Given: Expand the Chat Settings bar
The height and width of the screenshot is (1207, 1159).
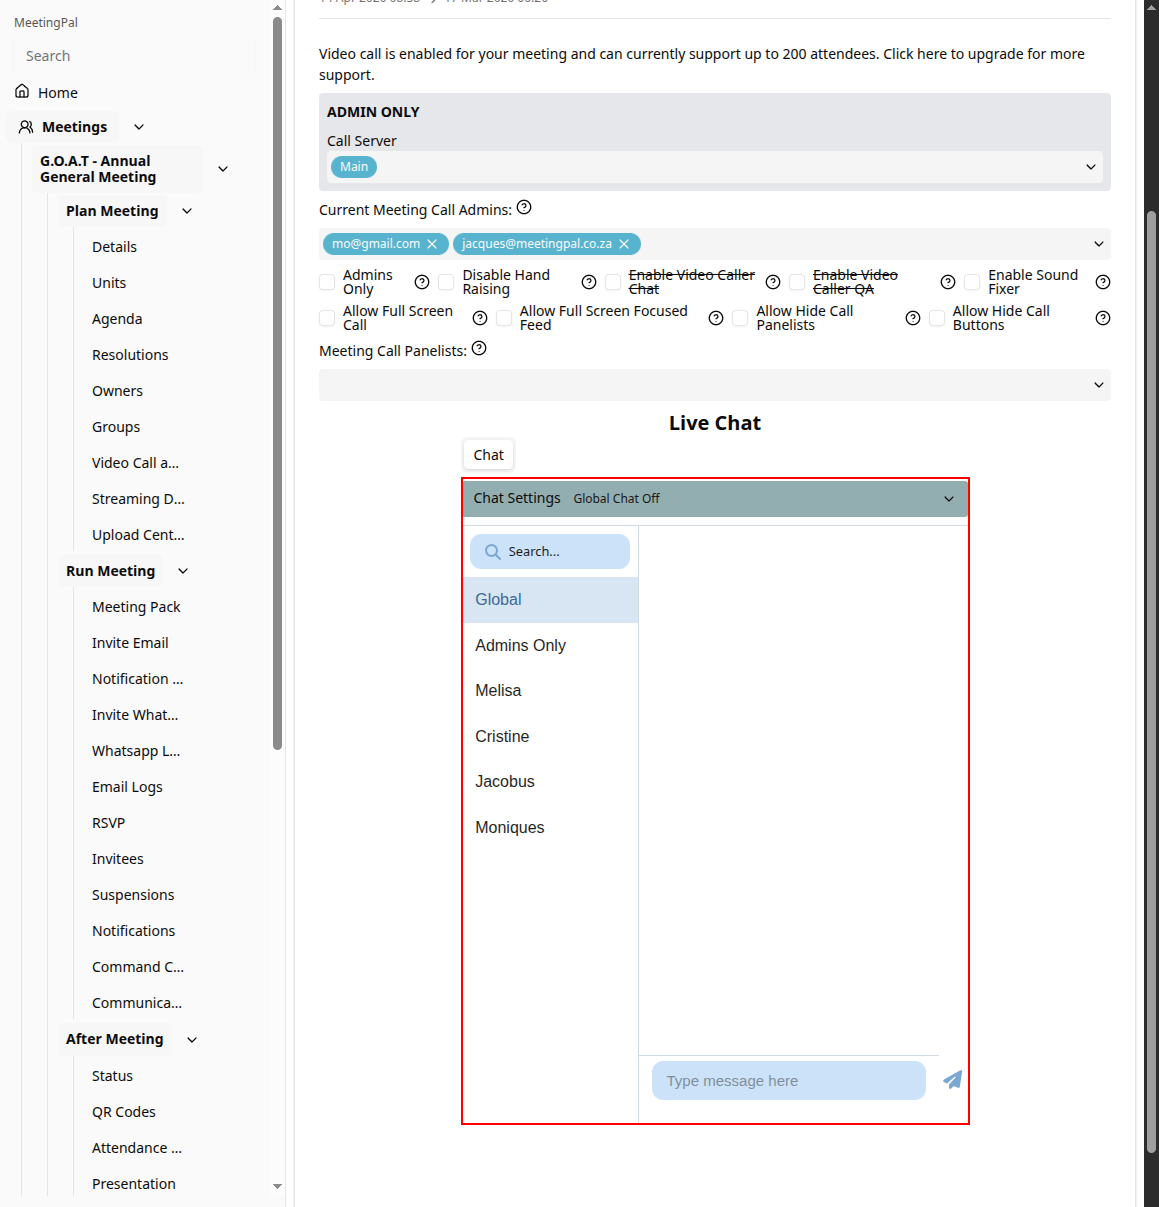Looking at the screenshot, I should tap(715, 498).
